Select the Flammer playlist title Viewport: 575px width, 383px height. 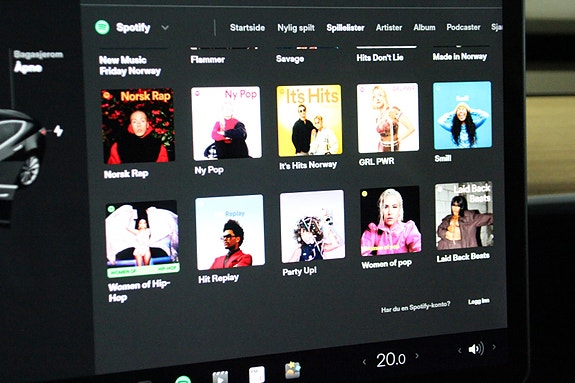coord(208,59)
